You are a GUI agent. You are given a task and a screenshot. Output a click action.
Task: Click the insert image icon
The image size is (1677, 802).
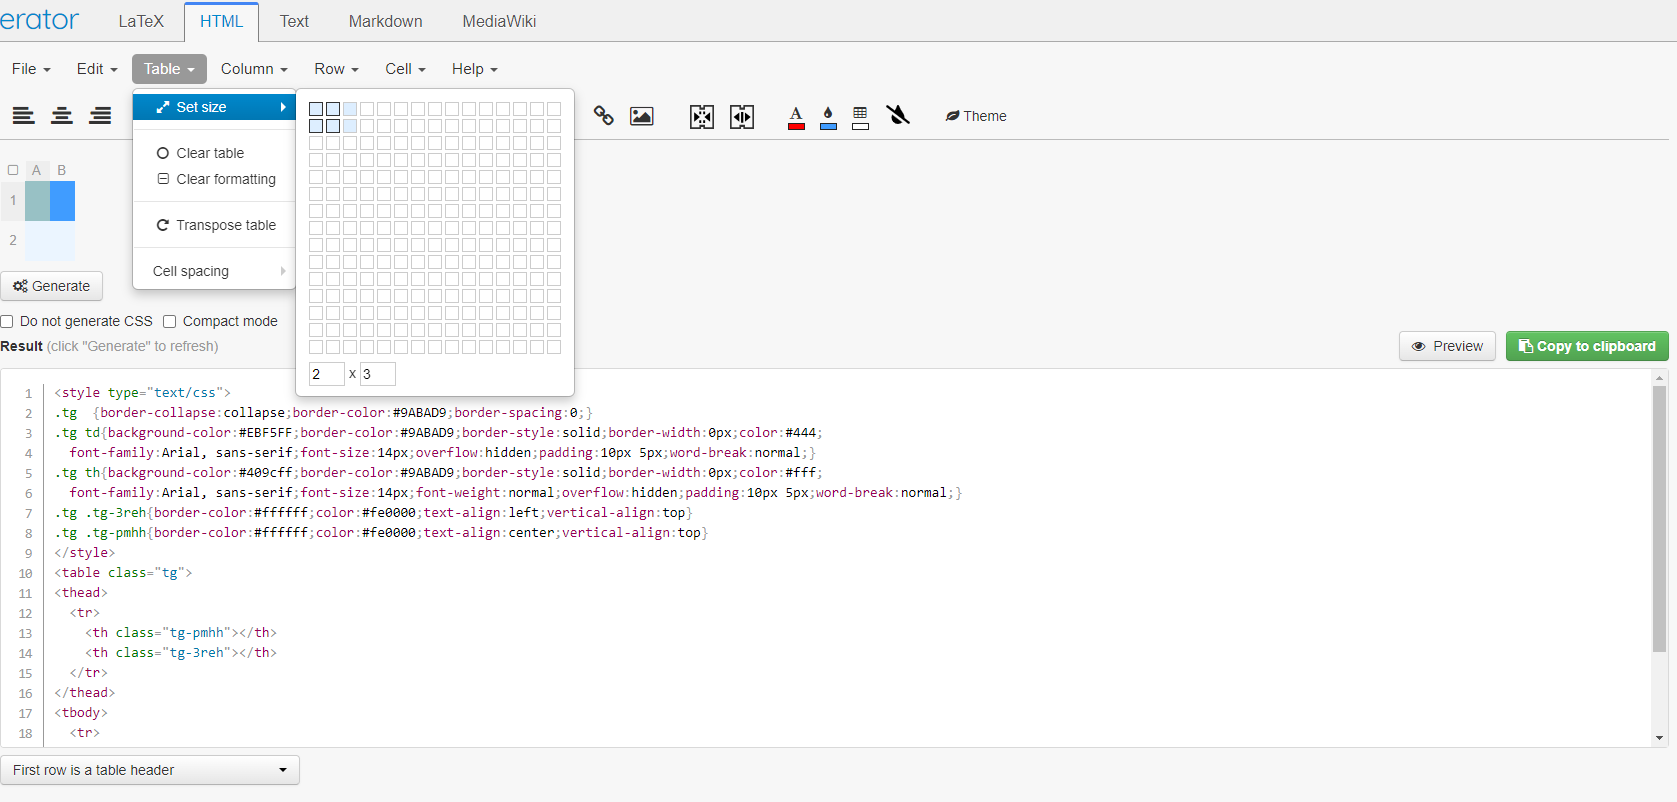(642, 116)
